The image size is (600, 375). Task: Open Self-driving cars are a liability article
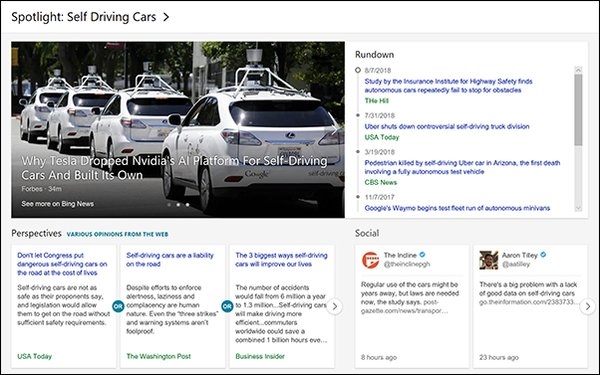point(170,259)
